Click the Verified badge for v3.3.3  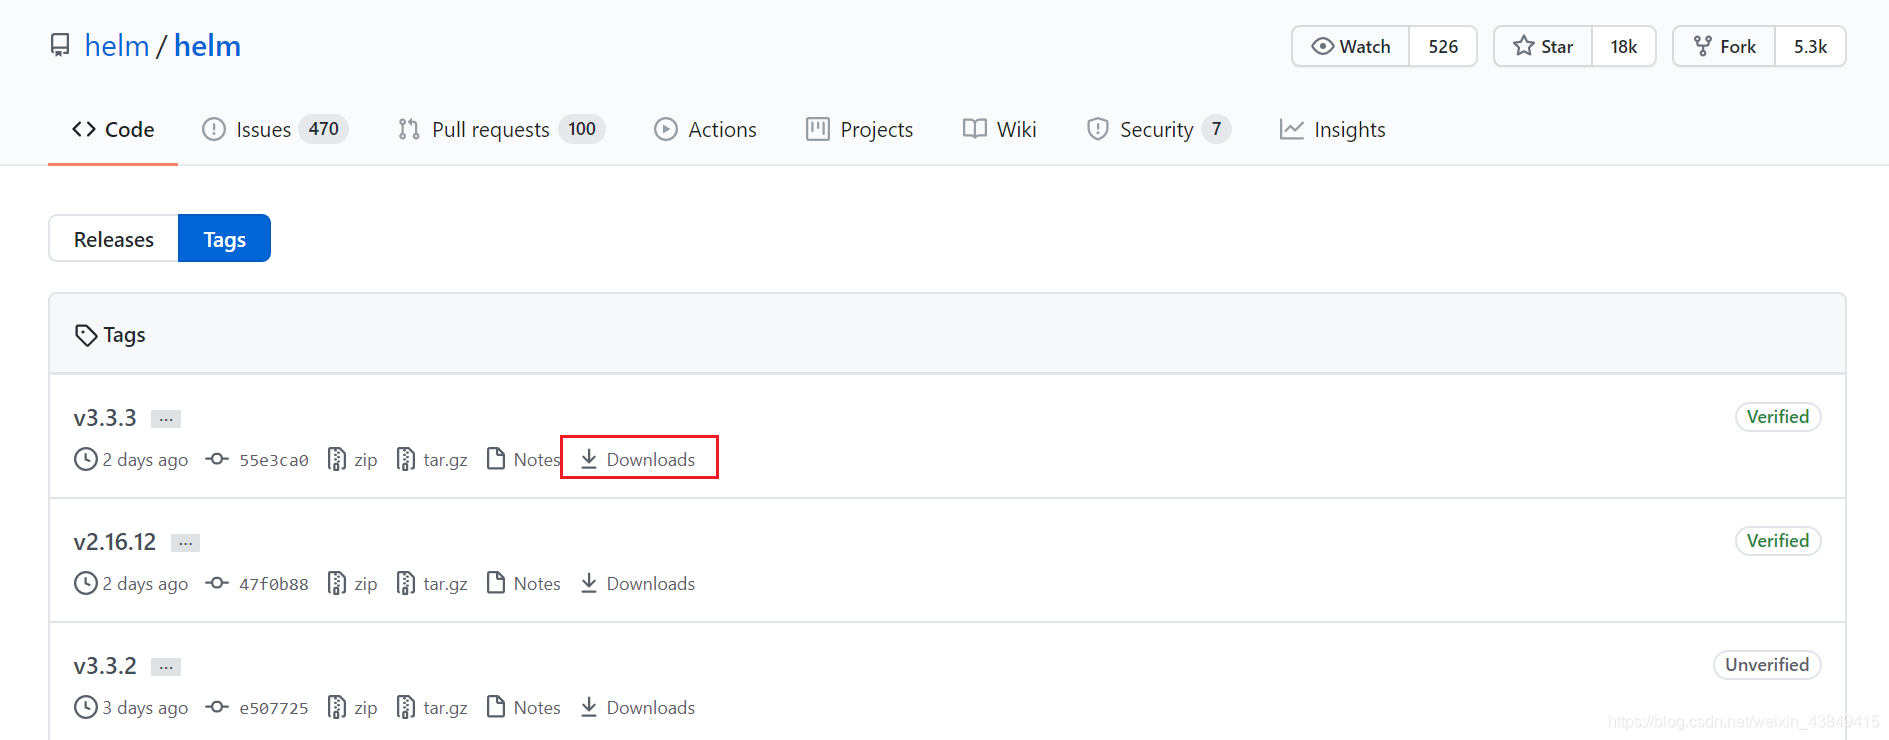tap(1778, 417)
